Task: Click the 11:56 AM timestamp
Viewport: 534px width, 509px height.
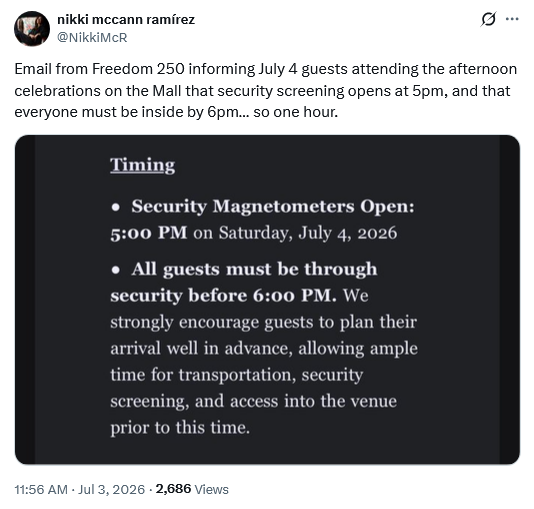Action: click(41, 489)
